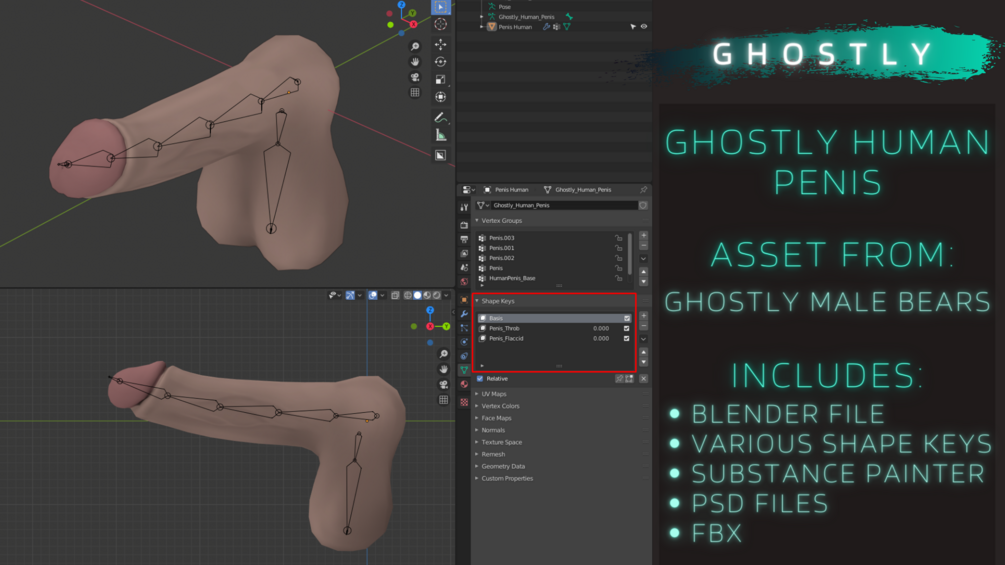Activate the Scale tool in the toolbar

pos(440,79)
